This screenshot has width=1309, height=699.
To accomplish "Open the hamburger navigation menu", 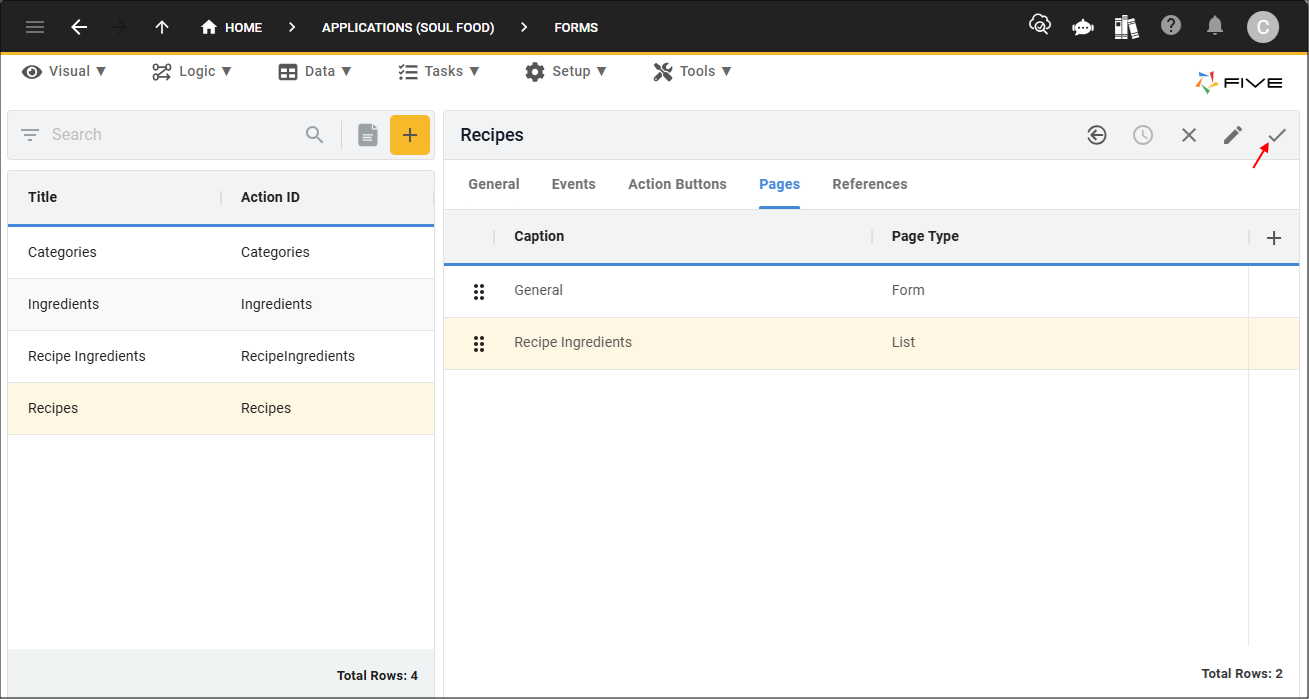I will pyautogui.click(x=35, y=27).
